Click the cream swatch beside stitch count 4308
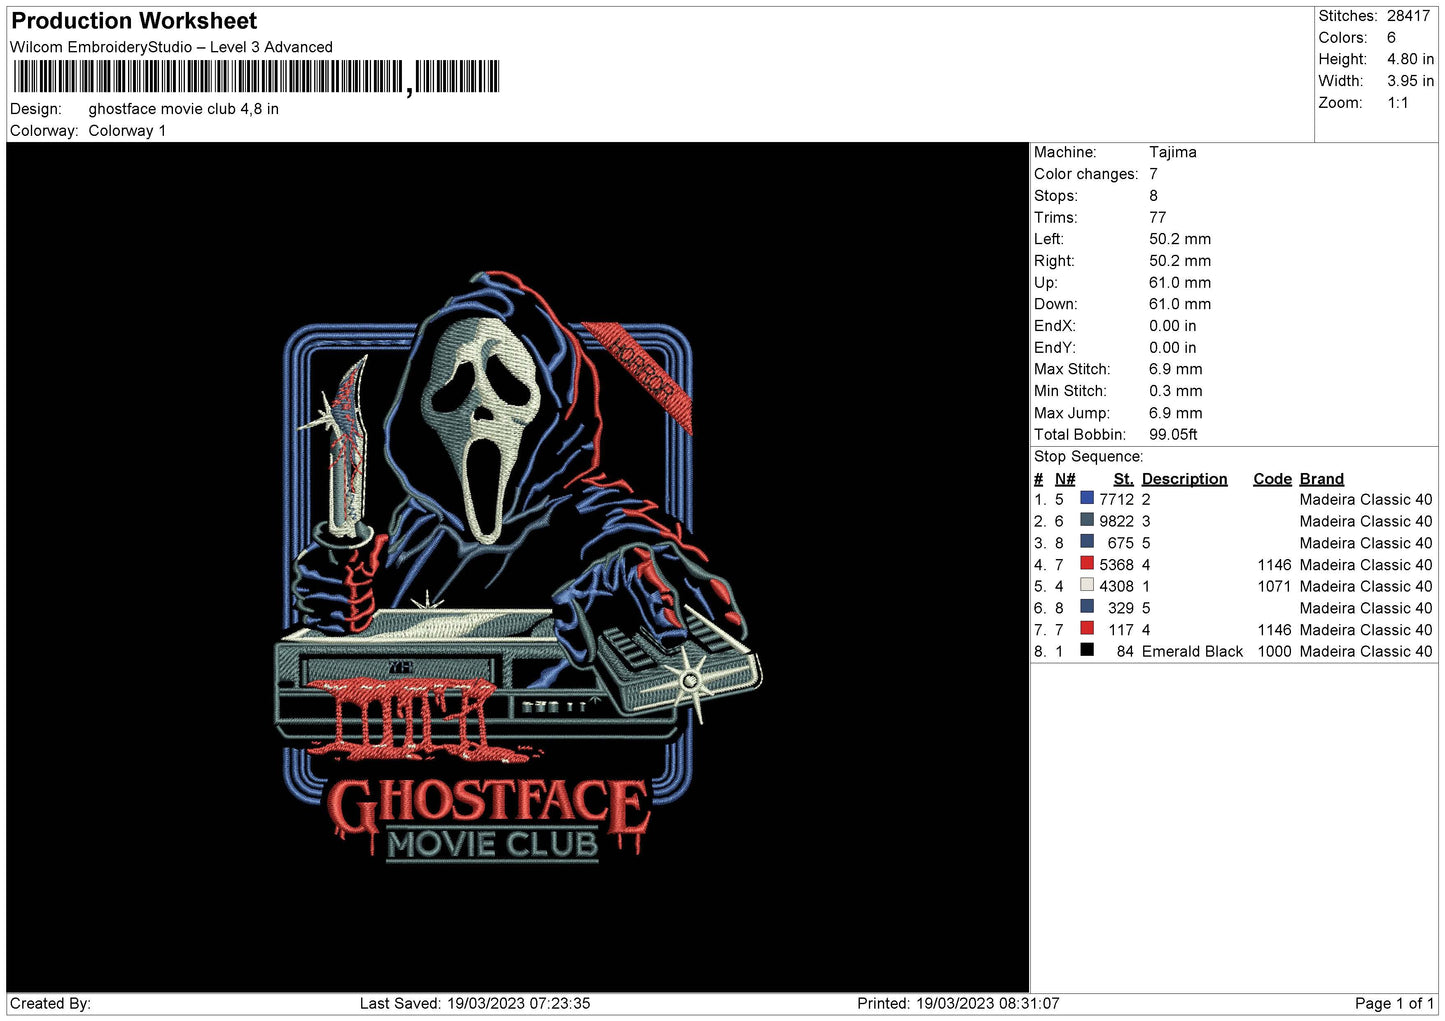The image size is (1445, 1021). (1087, 585)
